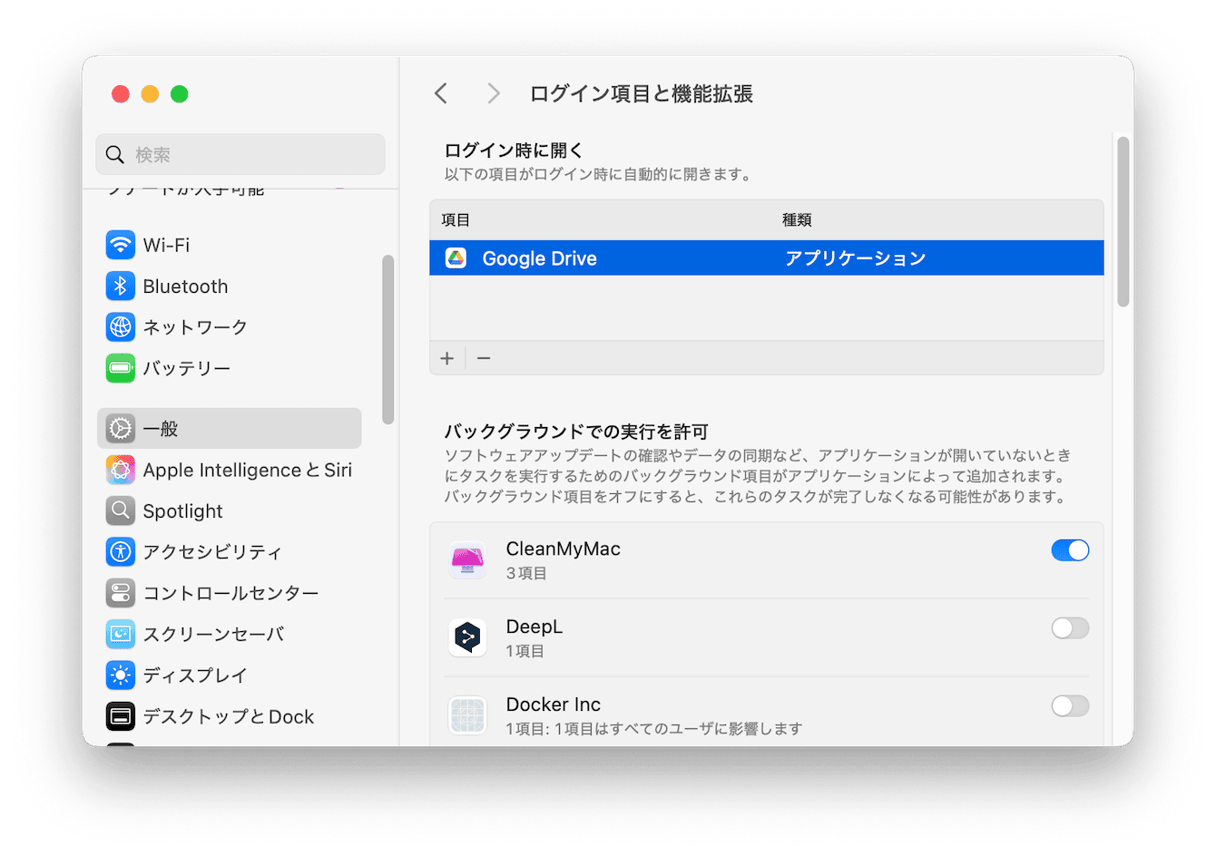The image size is (1216, 855).
Task: Click the CleanMyMac app icon
Action: pyautogui.click(x=467, y=560)
